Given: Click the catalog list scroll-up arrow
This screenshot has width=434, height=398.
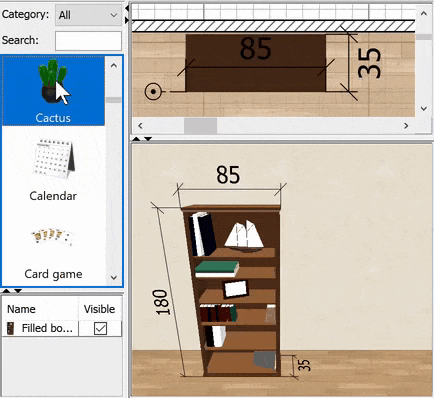Looking at the screenshot, I should click(x=114, y=66).
